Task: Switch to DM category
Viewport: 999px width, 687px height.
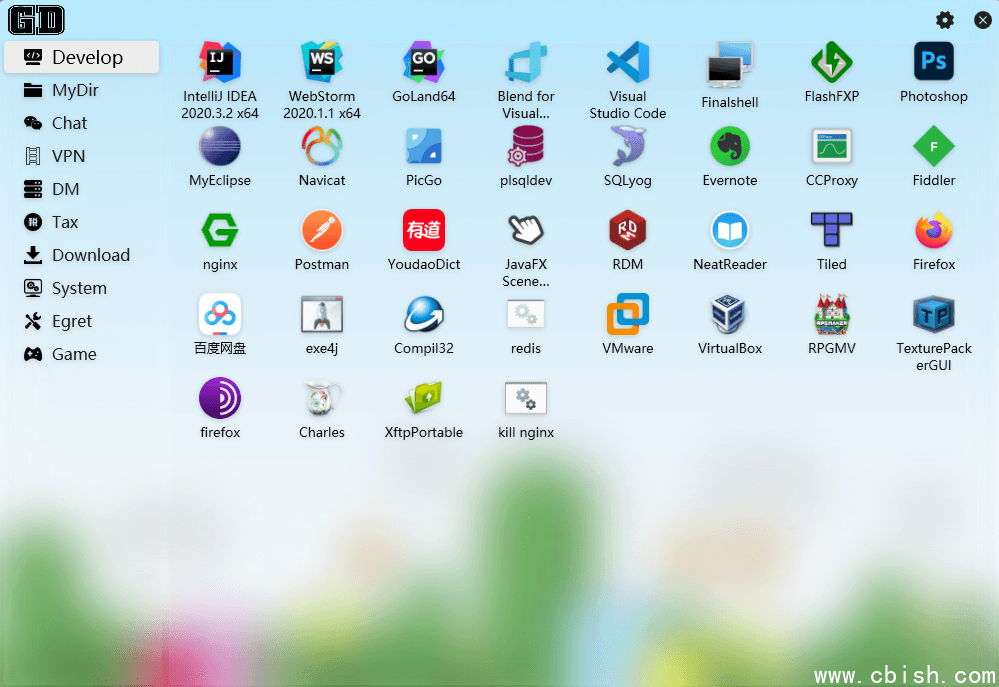Action: pos(82,189)
